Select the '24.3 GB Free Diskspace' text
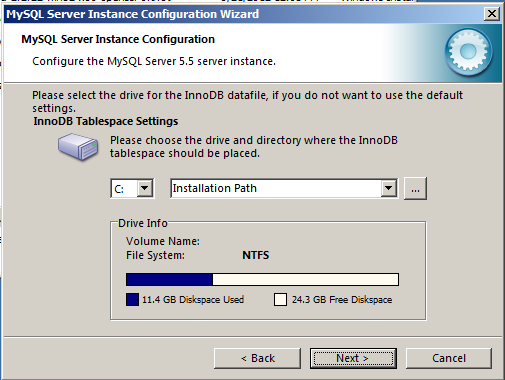 point(342,300)
